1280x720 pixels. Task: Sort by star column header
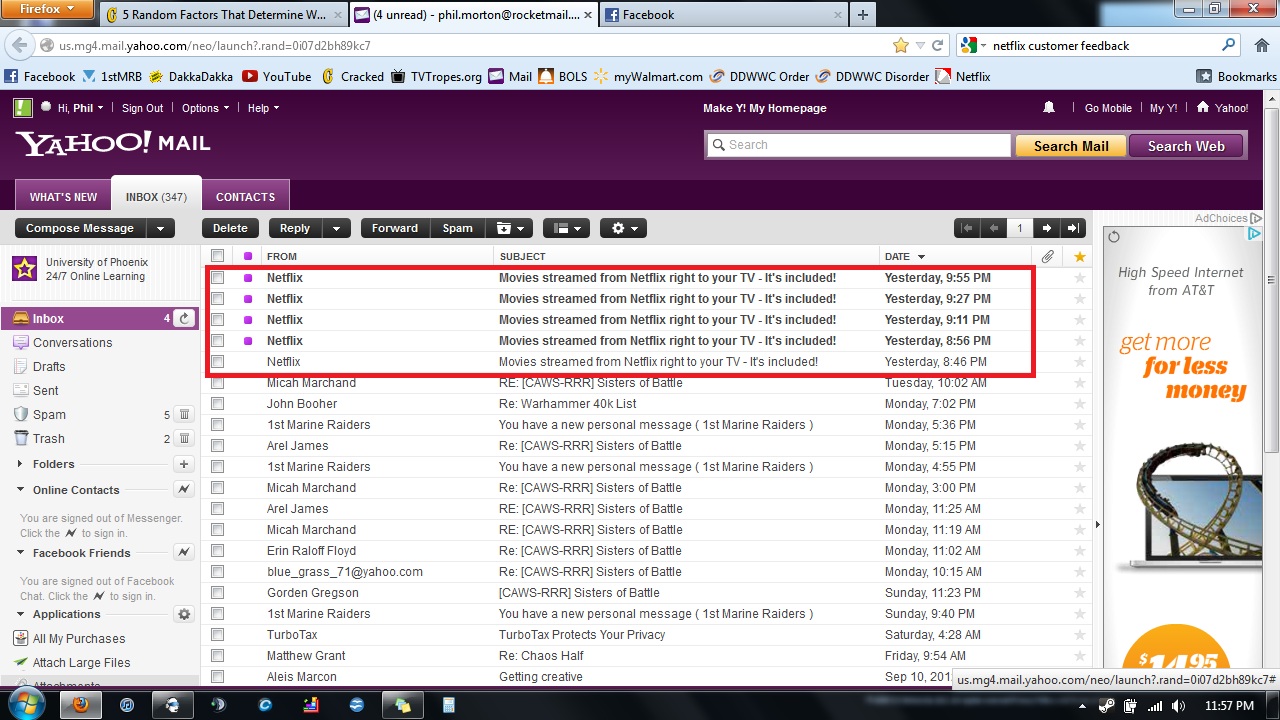[1079, 256]
